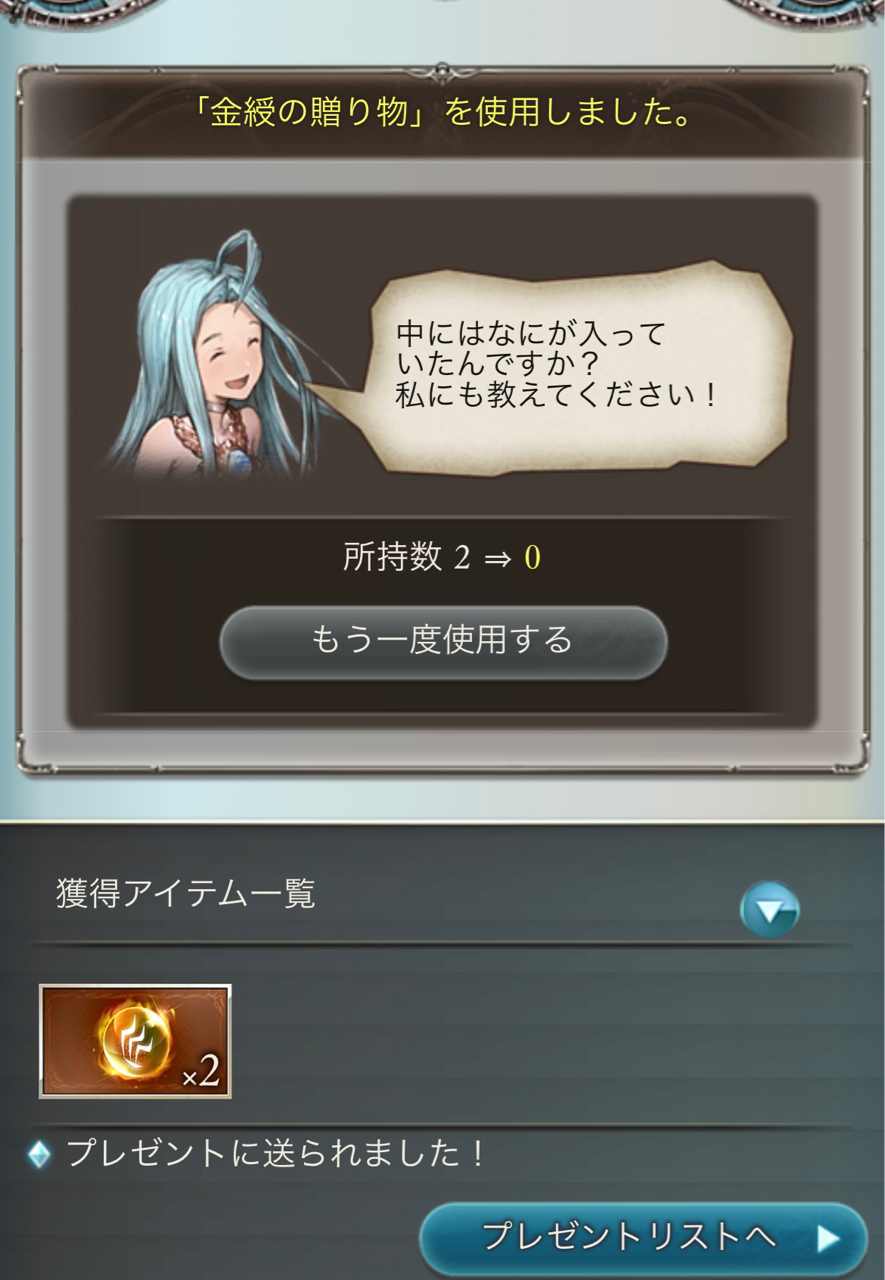Collapse the 獲得アイテム一覧 list with blue arrow
This screenshot has width=885, height=1280.
tap(769, 909)
